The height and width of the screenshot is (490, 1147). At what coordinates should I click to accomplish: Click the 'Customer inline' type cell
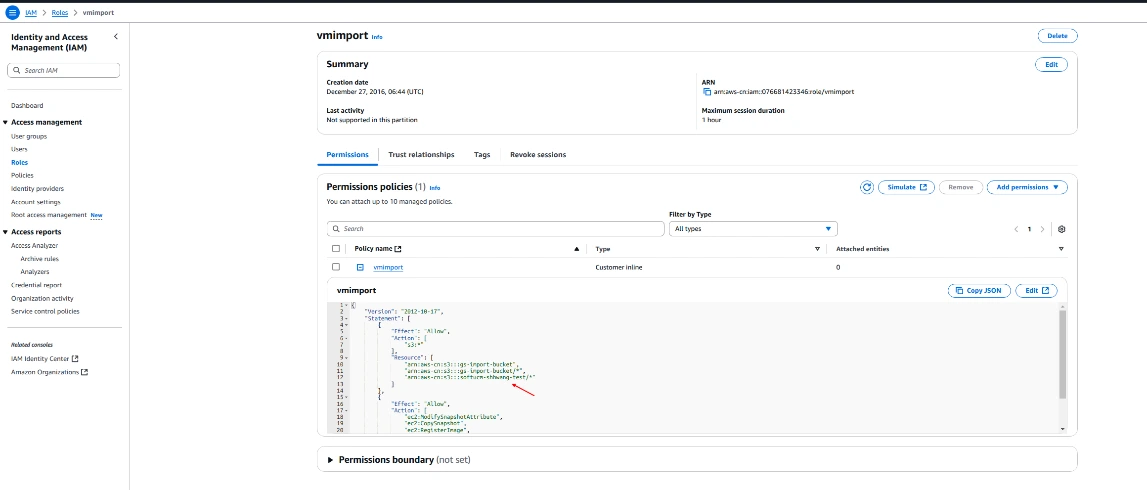619,268
